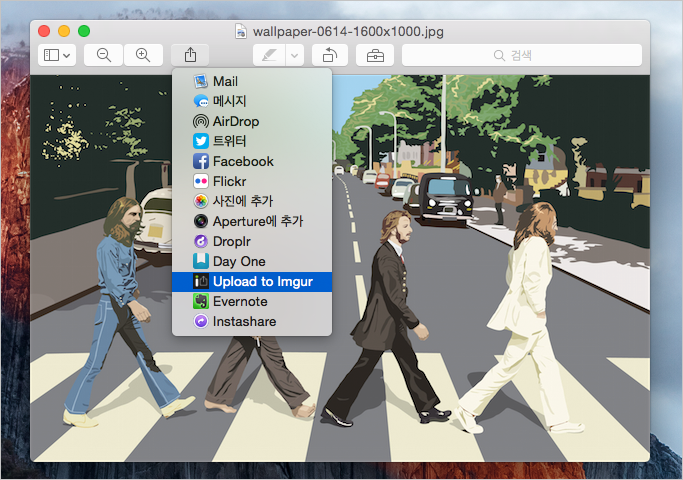This screenshot has height=480, width=683.
Task: Choose Mail from the share menu
Action: (x=252, y=81)
